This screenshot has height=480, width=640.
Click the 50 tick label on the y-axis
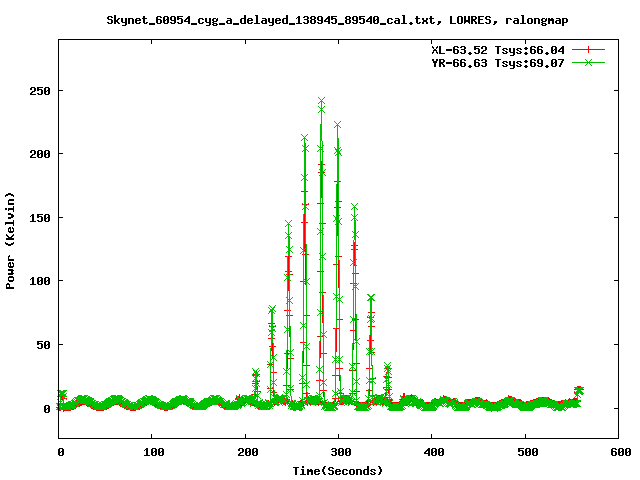click(44, 344)
